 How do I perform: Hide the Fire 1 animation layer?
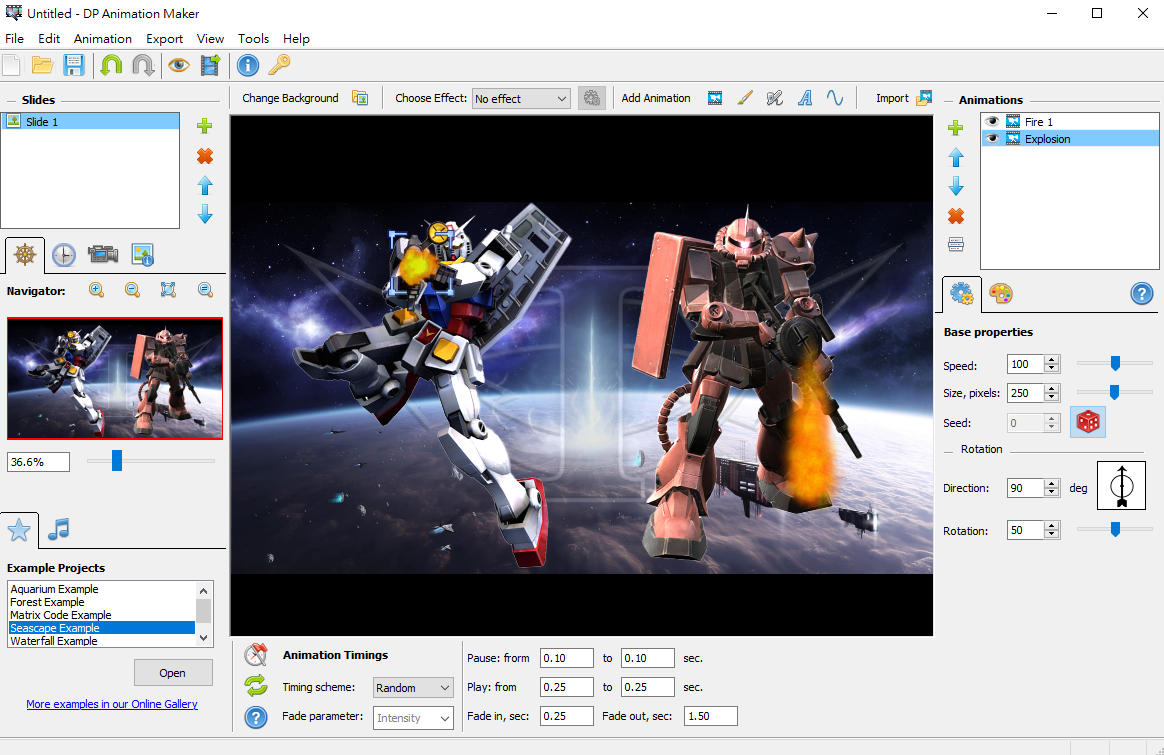click(x=992, y=122)
